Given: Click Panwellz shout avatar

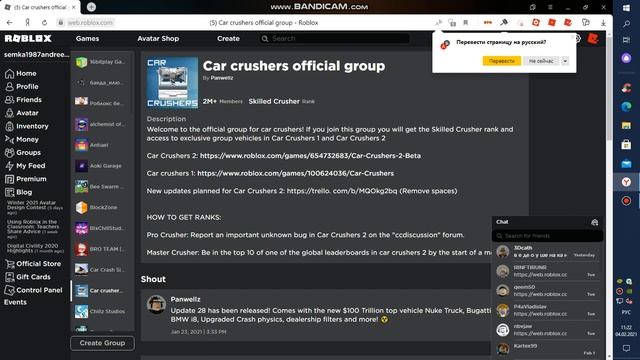Looking at the screenshot, I should 156,304.
